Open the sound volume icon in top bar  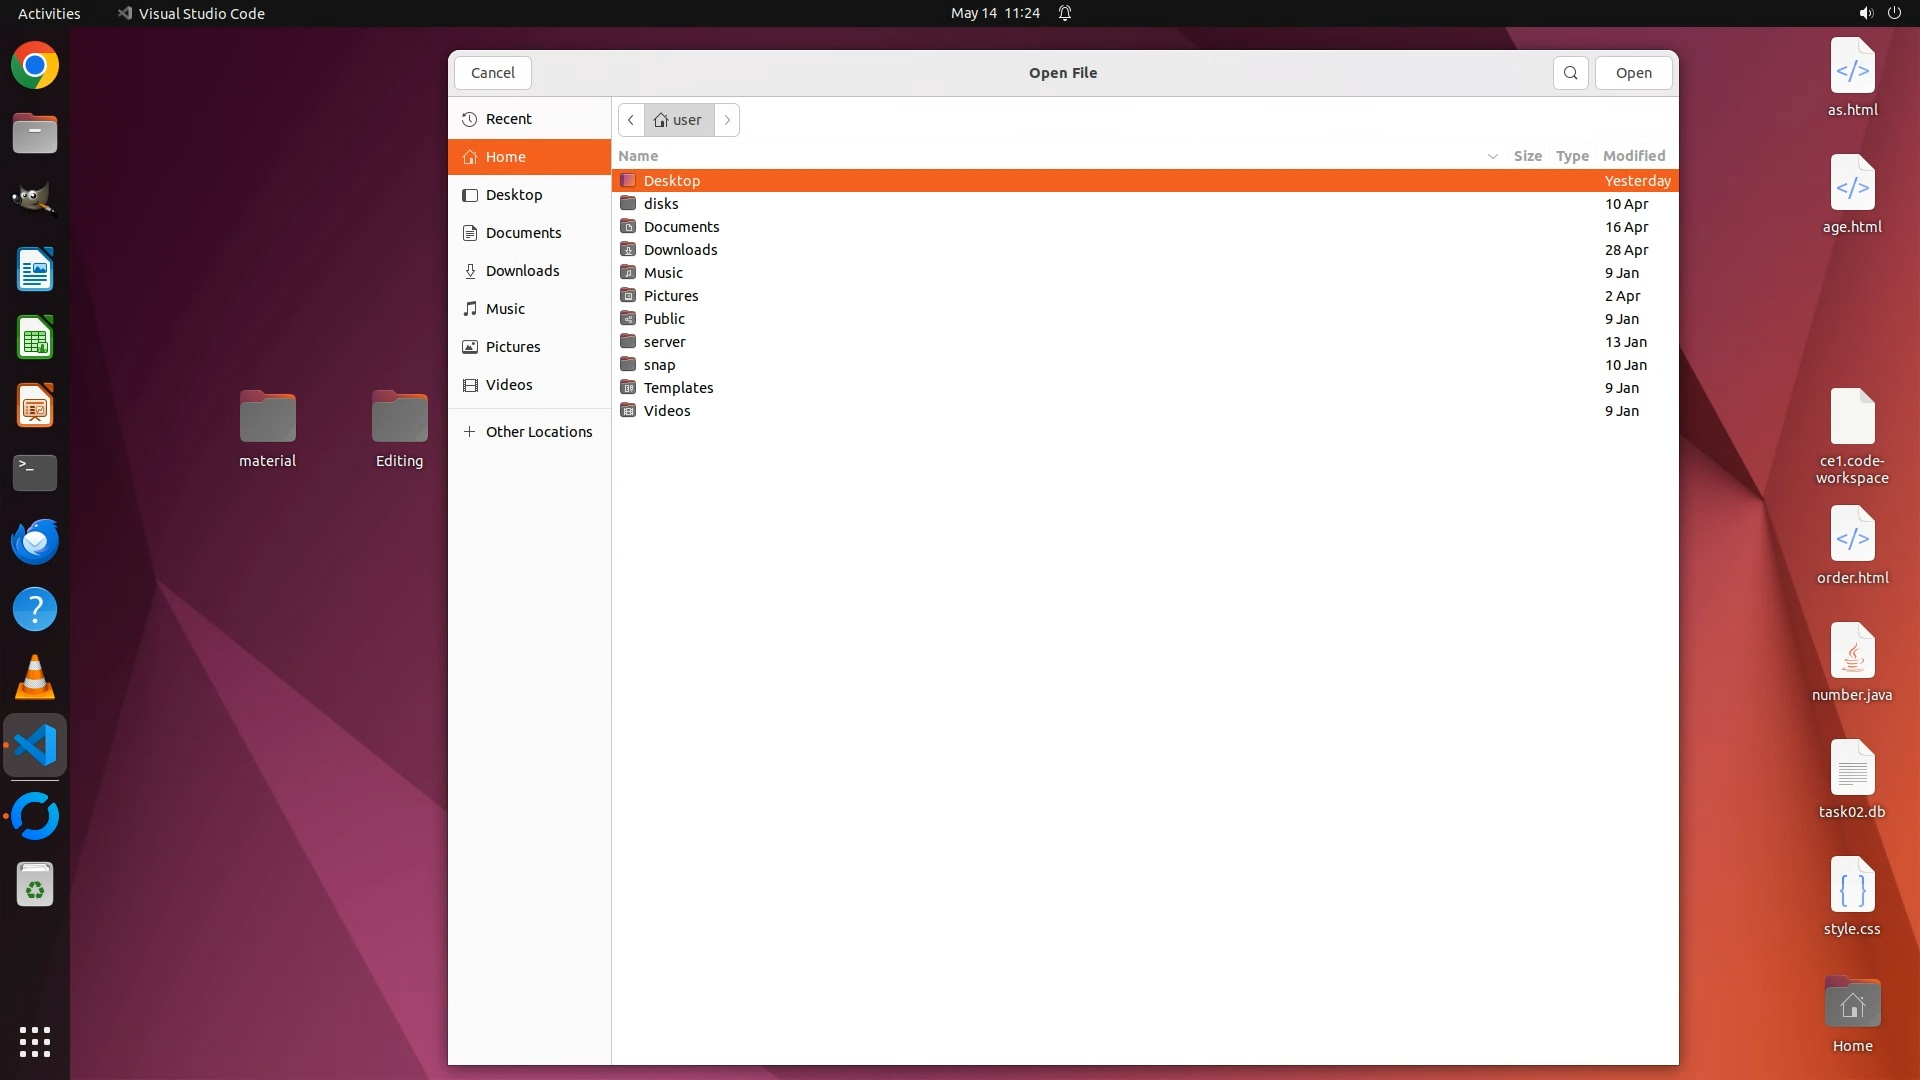click(1865, 13)
